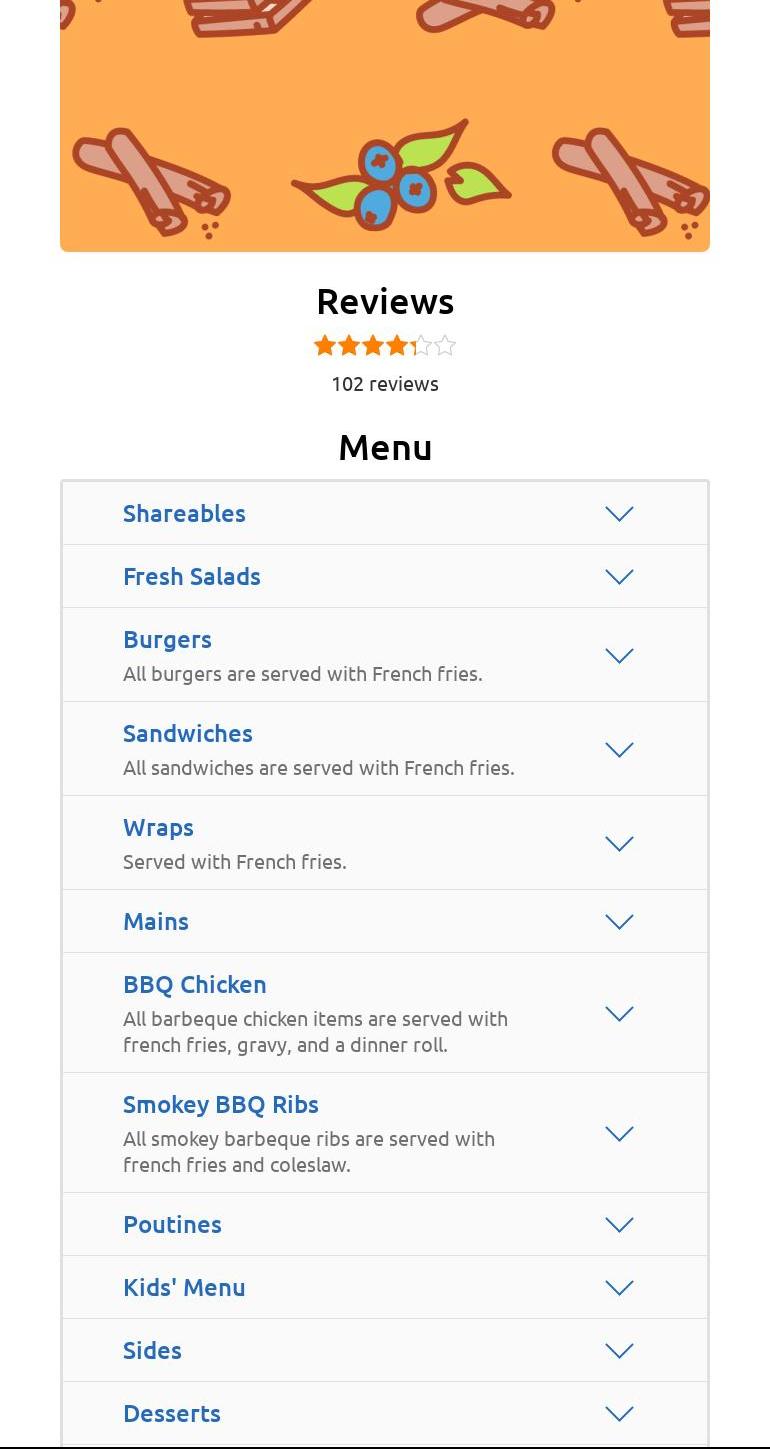Select the Burgers menu heading
The image size is (770, 1449).
167,640
